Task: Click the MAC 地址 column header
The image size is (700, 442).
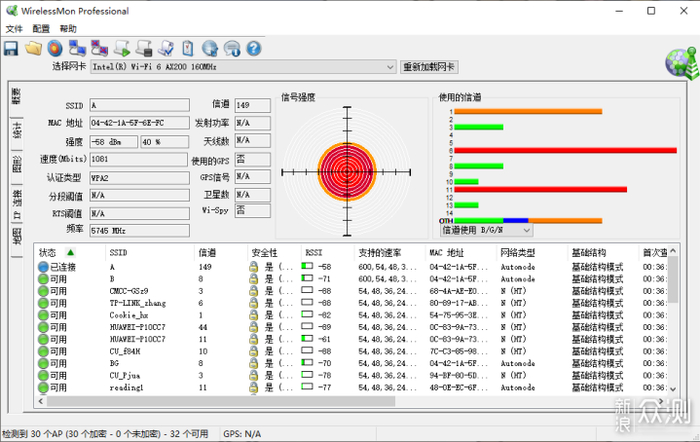Action: [x=461, y=253]
